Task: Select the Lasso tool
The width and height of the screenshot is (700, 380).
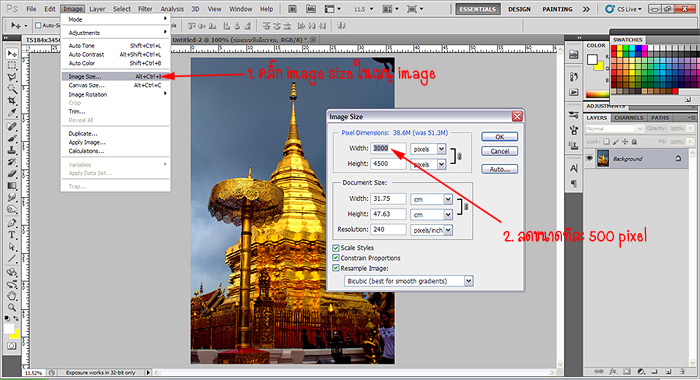Action: click(x=12, y=77)
